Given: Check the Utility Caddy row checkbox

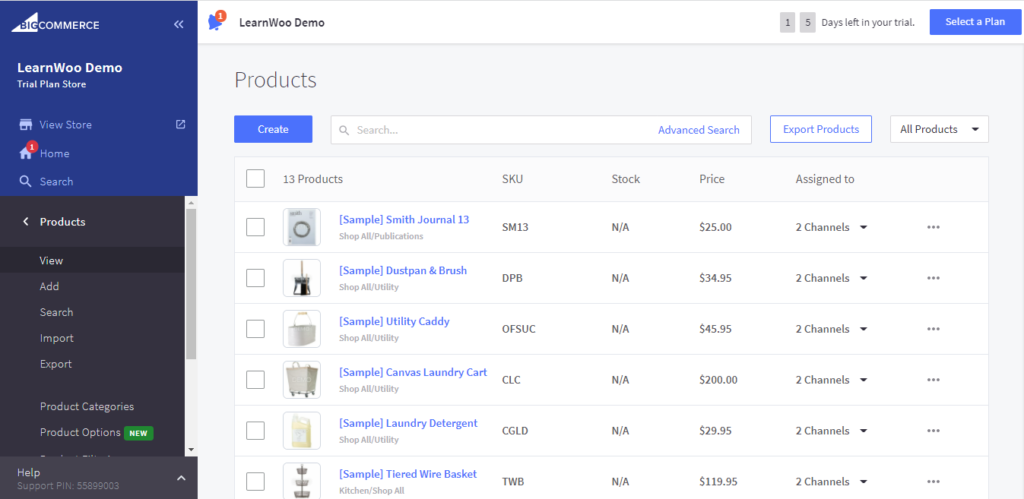Looking at the screenshot, I should [x=255, y=329].
